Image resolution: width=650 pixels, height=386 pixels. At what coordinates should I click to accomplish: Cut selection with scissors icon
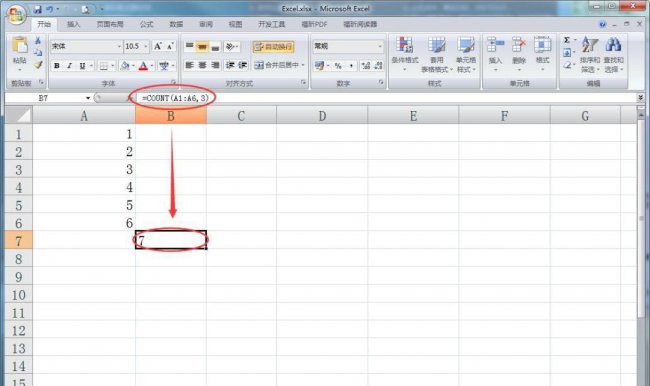point(38,40)
